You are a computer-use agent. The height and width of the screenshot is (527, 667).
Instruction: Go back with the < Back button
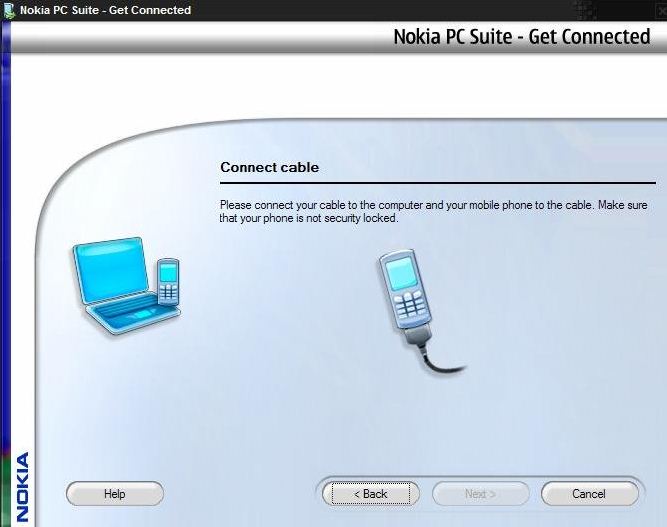pos(371,494)
